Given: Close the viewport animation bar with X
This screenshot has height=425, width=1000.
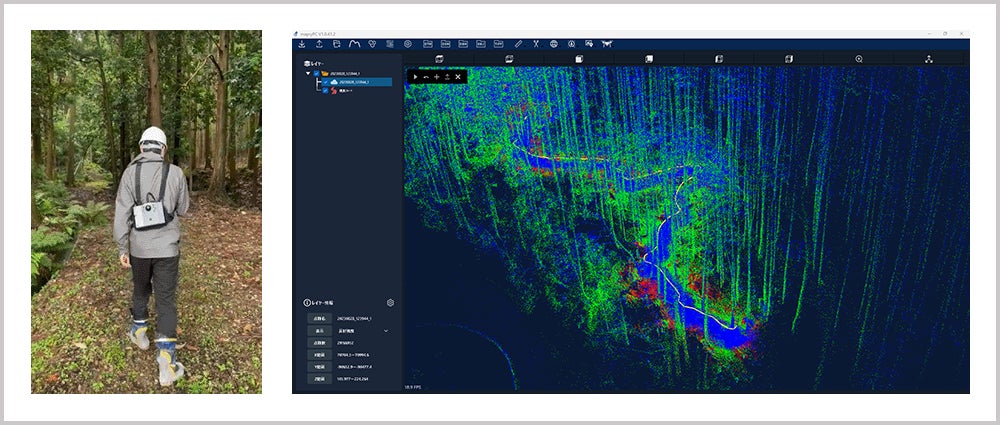Looking at the screenshot, I should 458,76.
